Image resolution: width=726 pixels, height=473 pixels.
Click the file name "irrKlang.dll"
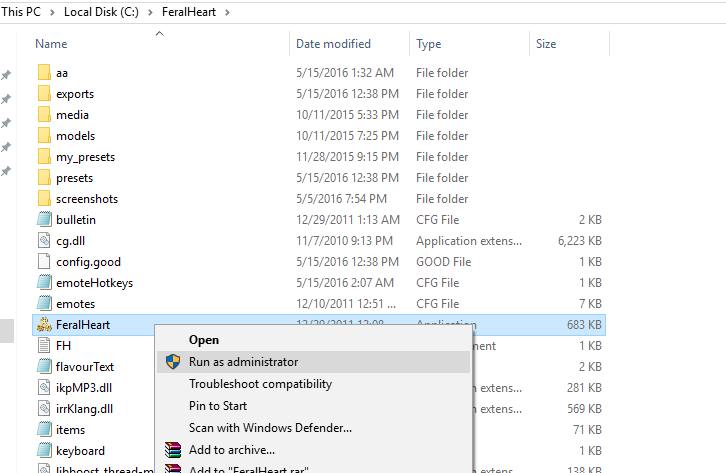tap(84, 409)
